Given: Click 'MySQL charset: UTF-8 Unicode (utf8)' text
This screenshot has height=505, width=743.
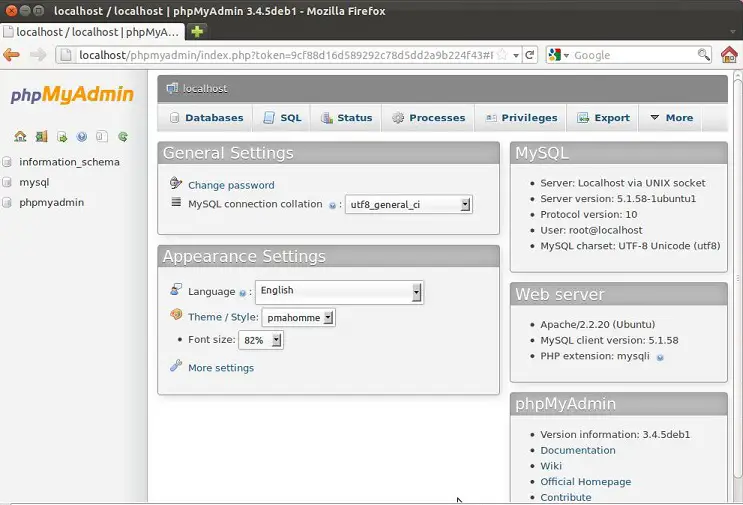Looking at the screenshot, I should tap(630, 246).
